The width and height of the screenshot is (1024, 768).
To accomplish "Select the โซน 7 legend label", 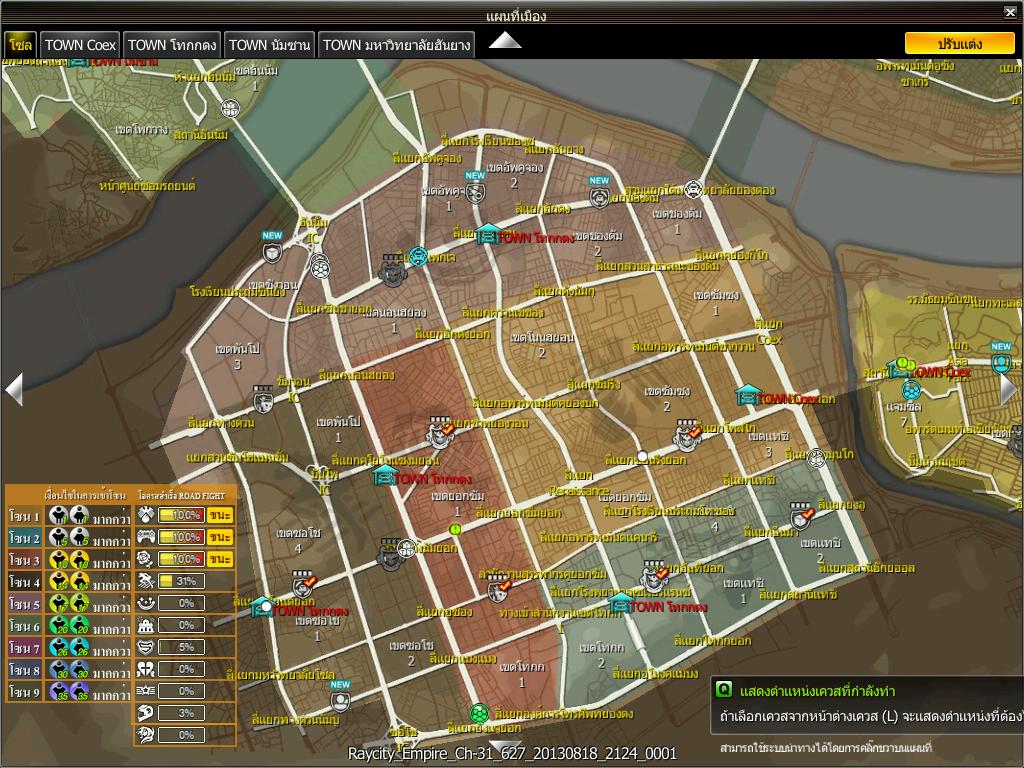I will [x=24, y=648].
